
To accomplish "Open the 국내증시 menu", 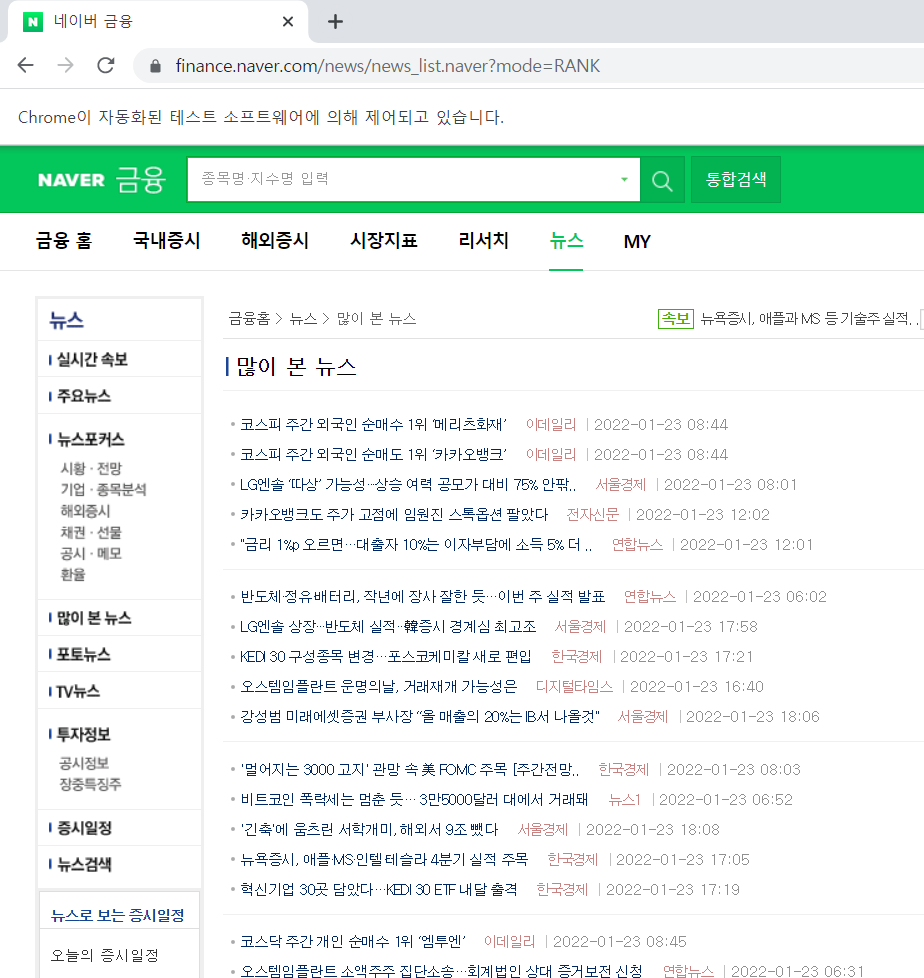I will [167, 241].
